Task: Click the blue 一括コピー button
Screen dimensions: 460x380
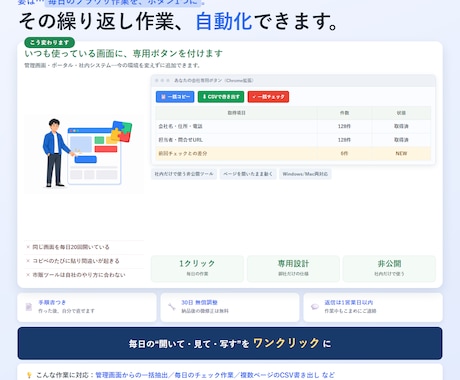Action: (175, 97)
